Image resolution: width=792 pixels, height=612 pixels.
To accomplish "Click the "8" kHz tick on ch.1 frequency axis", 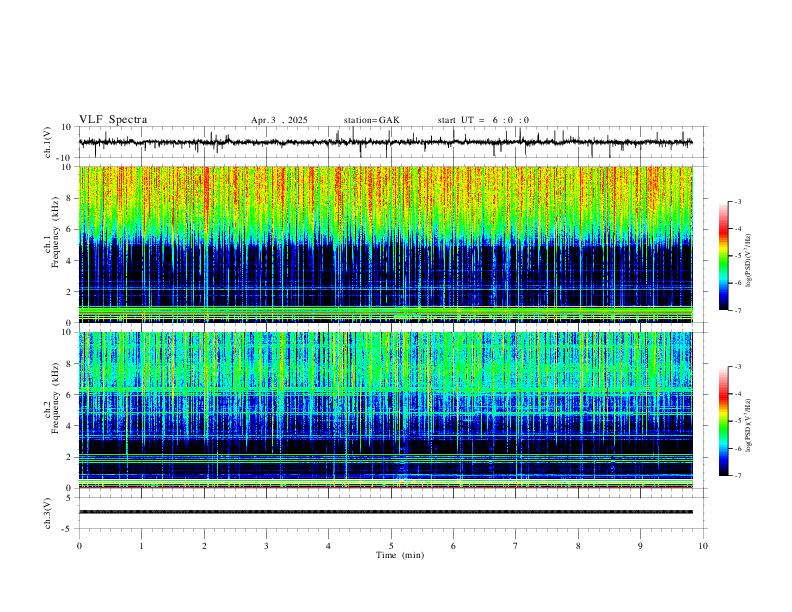I will 69,198.
